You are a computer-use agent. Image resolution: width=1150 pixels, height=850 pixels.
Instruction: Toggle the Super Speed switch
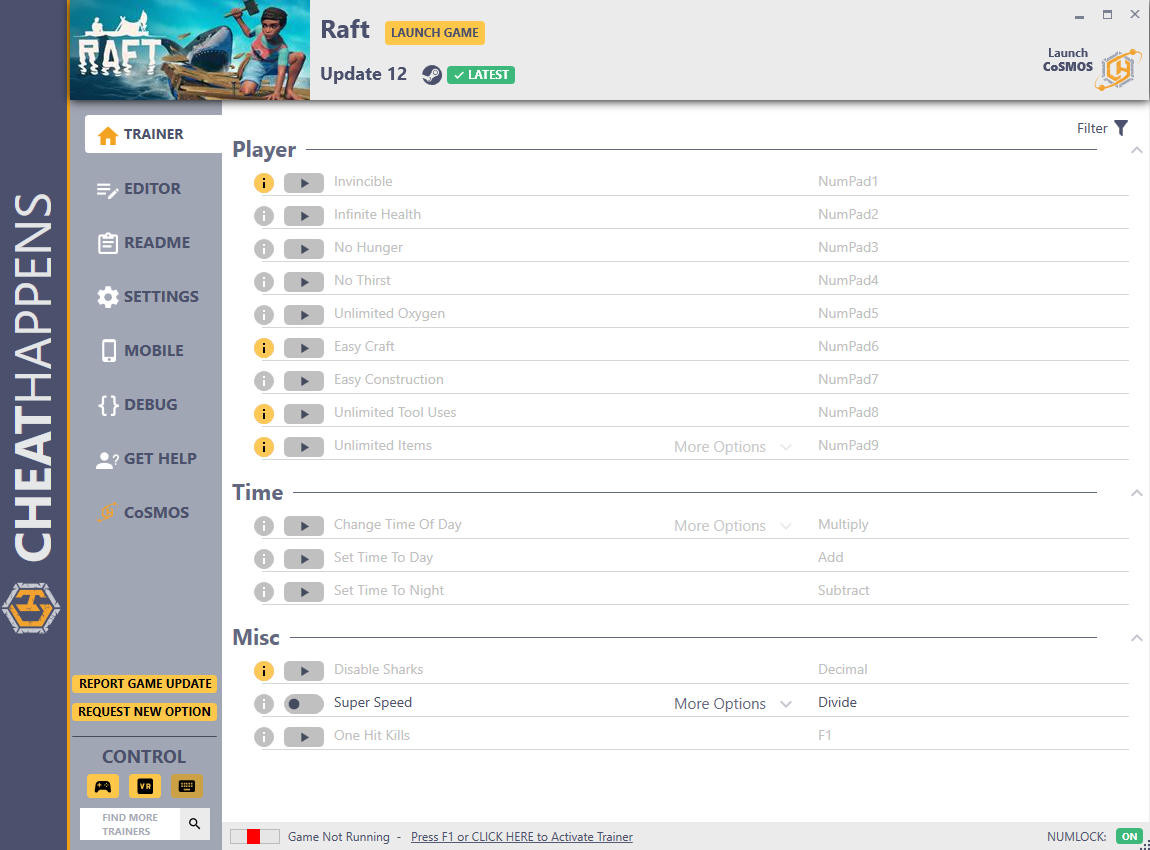(303, 704)
